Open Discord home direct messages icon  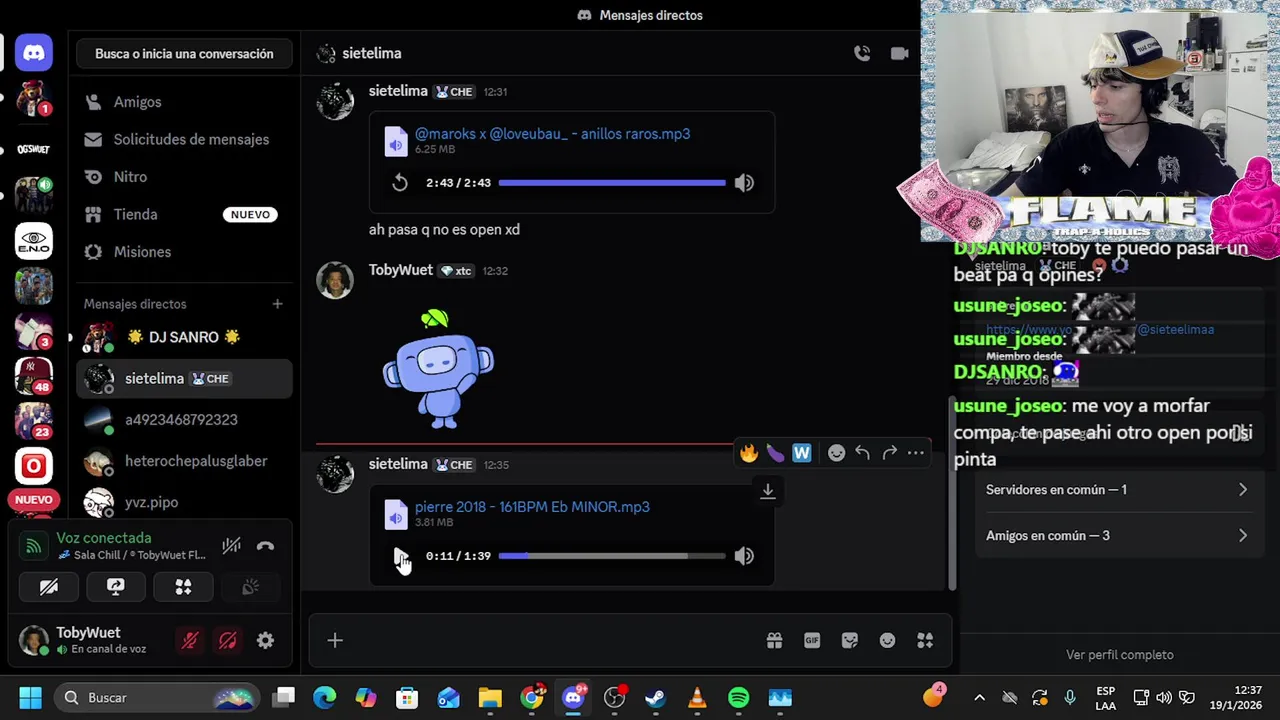pyautogui.click(x=34, y=53)
